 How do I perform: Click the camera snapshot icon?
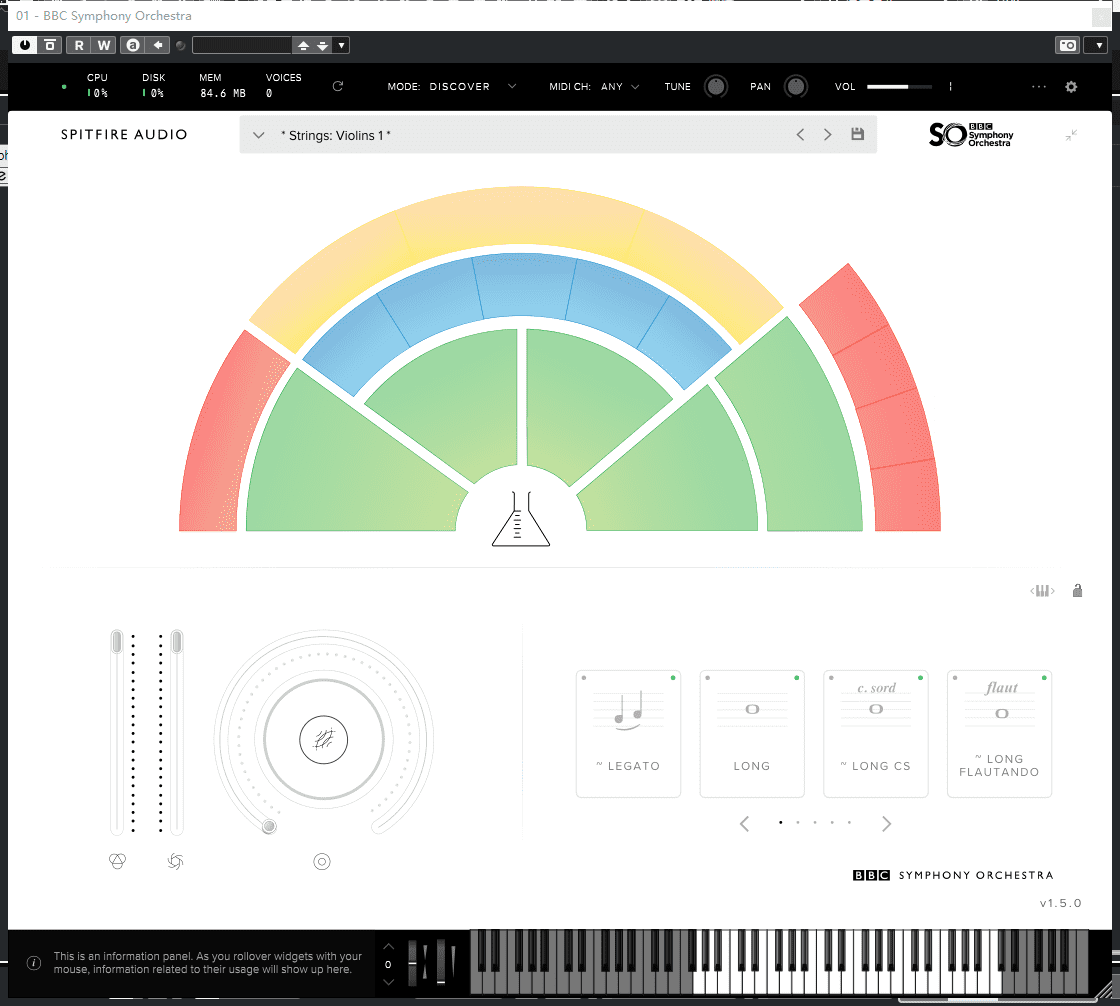tap(1067, 45)
